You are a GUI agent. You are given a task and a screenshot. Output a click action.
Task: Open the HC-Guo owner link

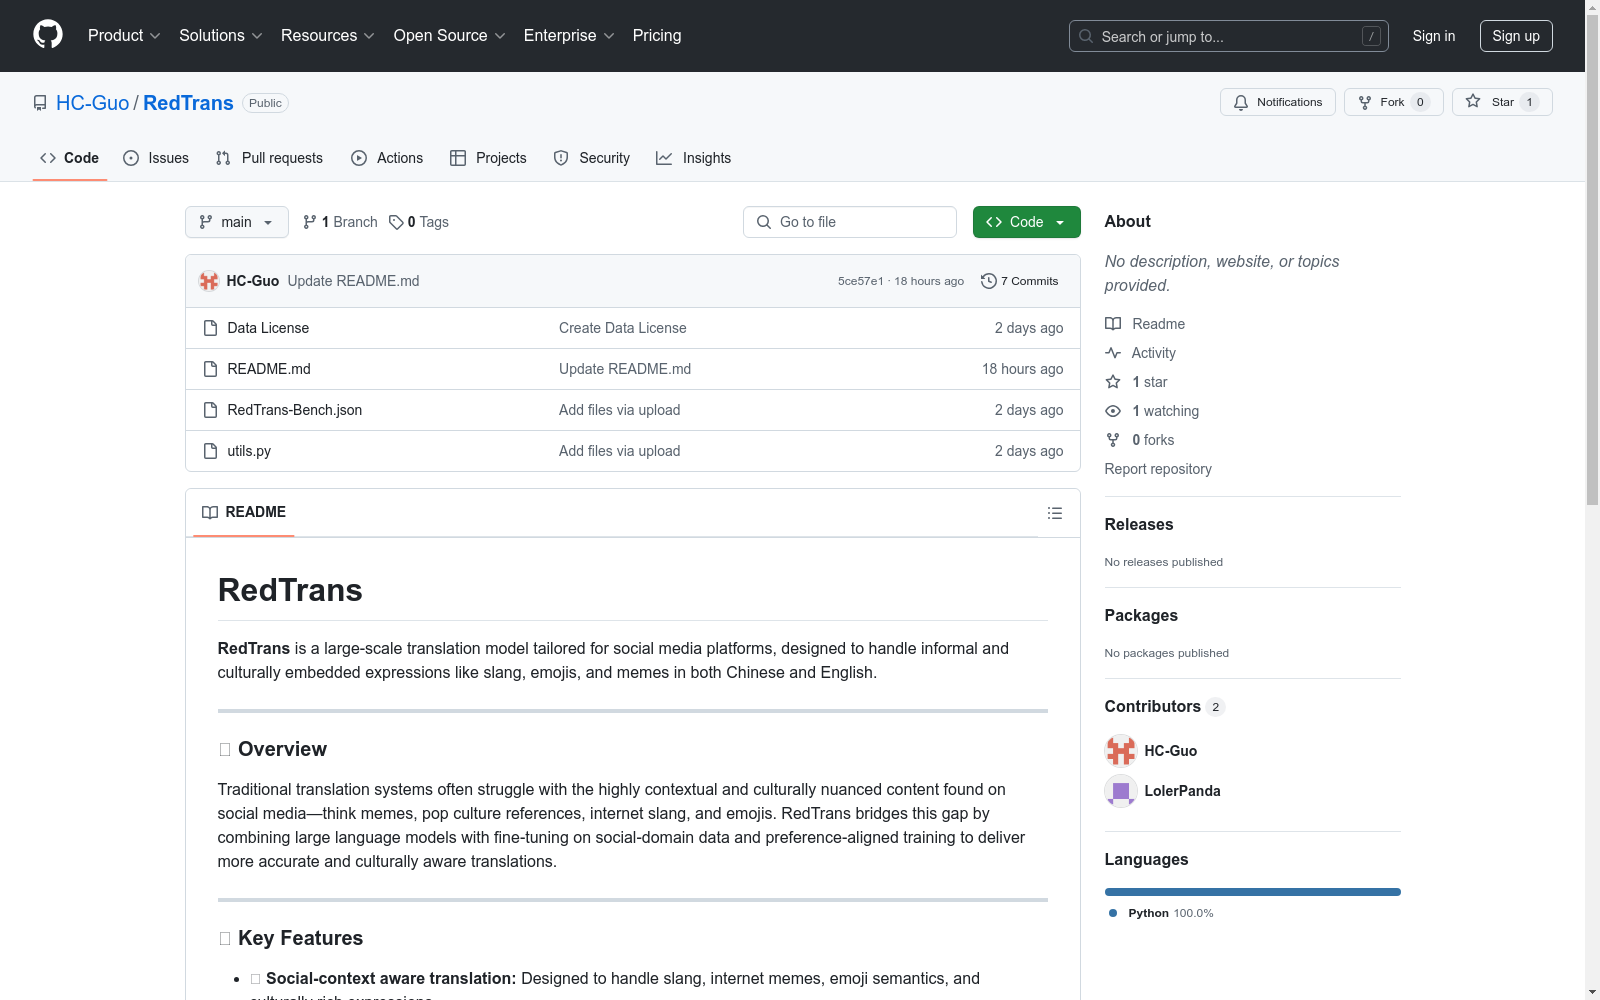coord(93,103)
